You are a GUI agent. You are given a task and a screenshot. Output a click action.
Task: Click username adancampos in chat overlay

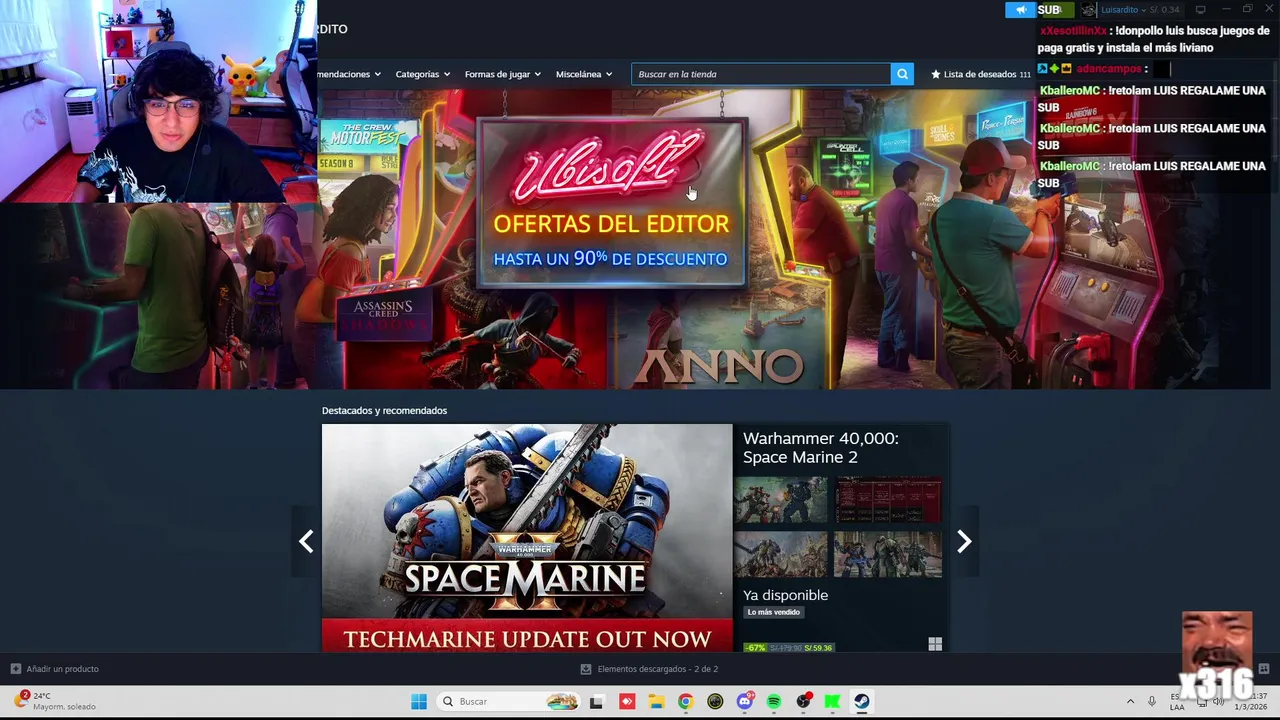pyautogui.click(x=1109, y=69)
